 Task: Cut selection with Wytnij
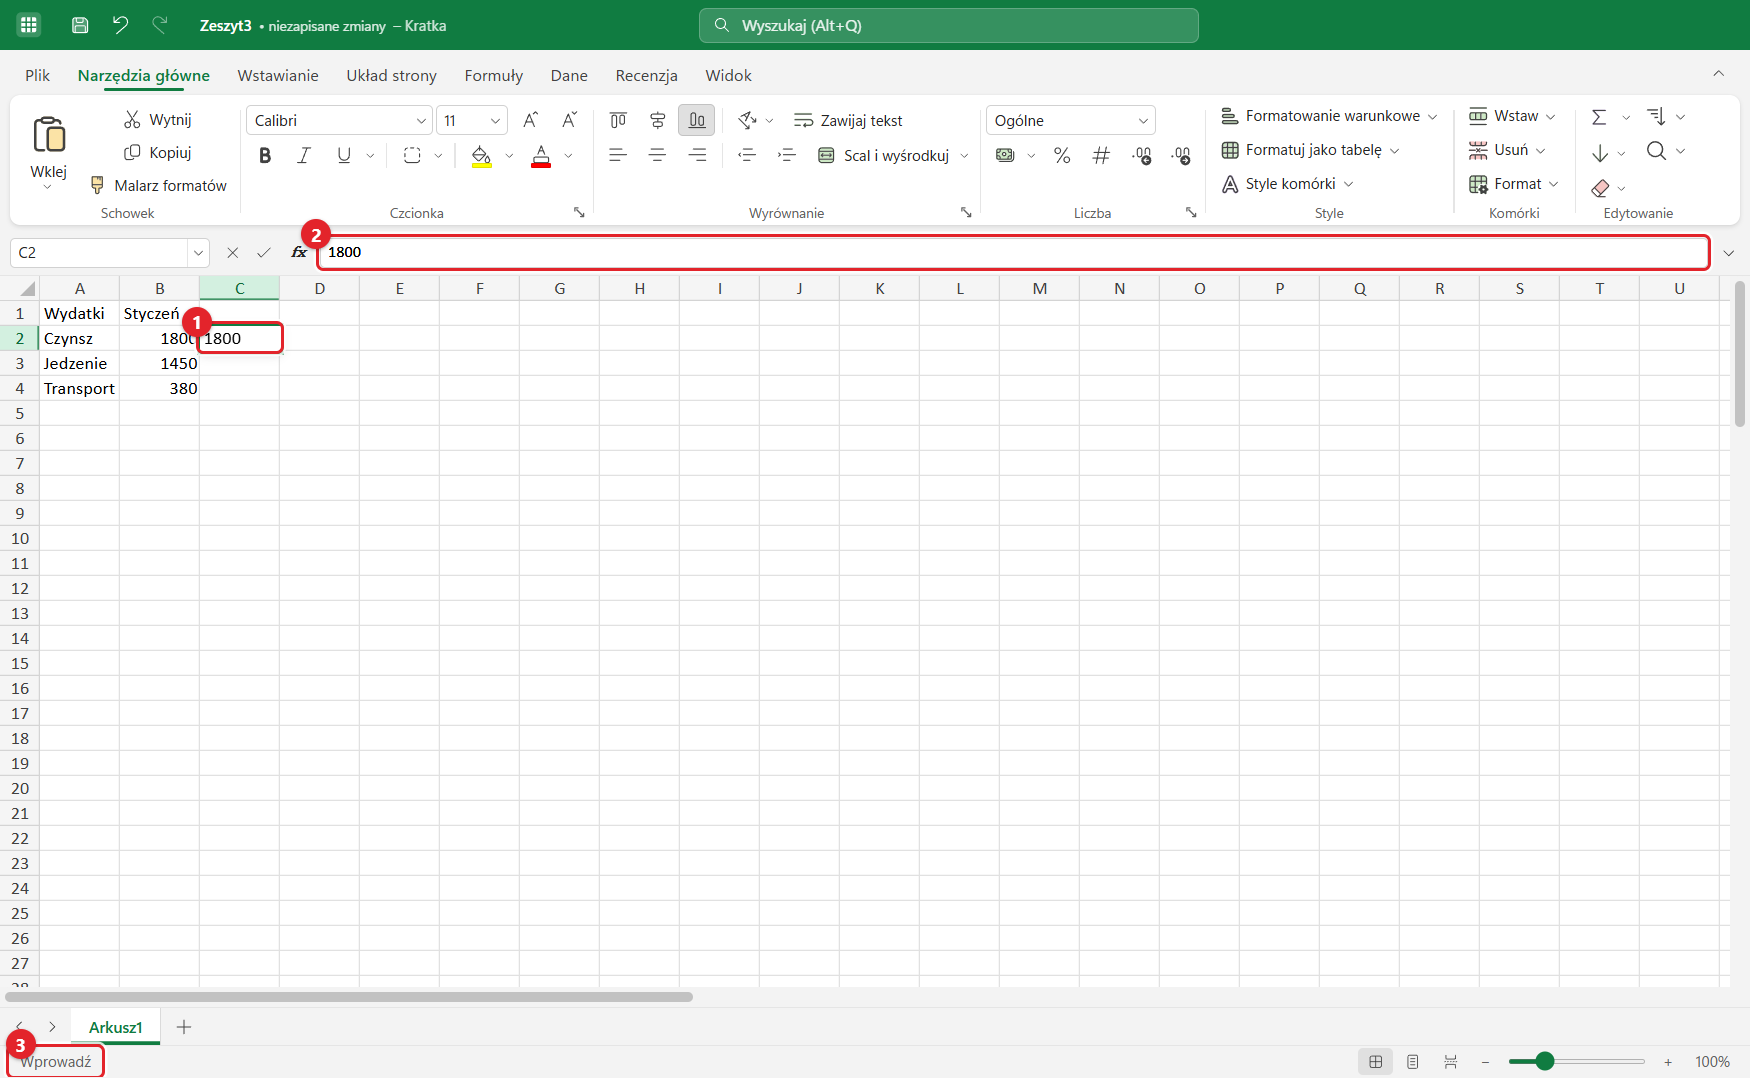157,120
